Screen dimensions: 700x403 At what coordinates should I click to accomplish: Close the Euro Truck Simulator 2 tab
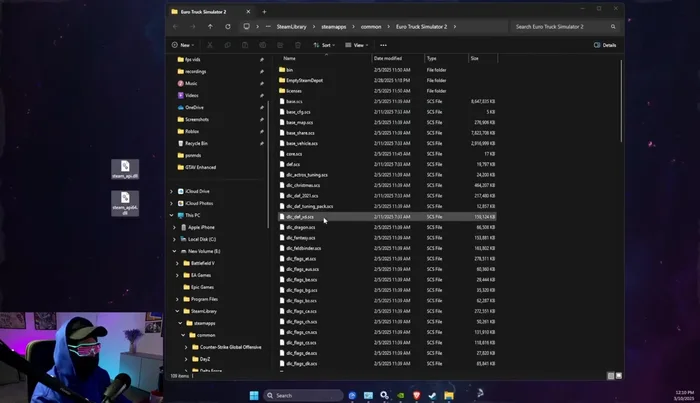coord(248,12)
